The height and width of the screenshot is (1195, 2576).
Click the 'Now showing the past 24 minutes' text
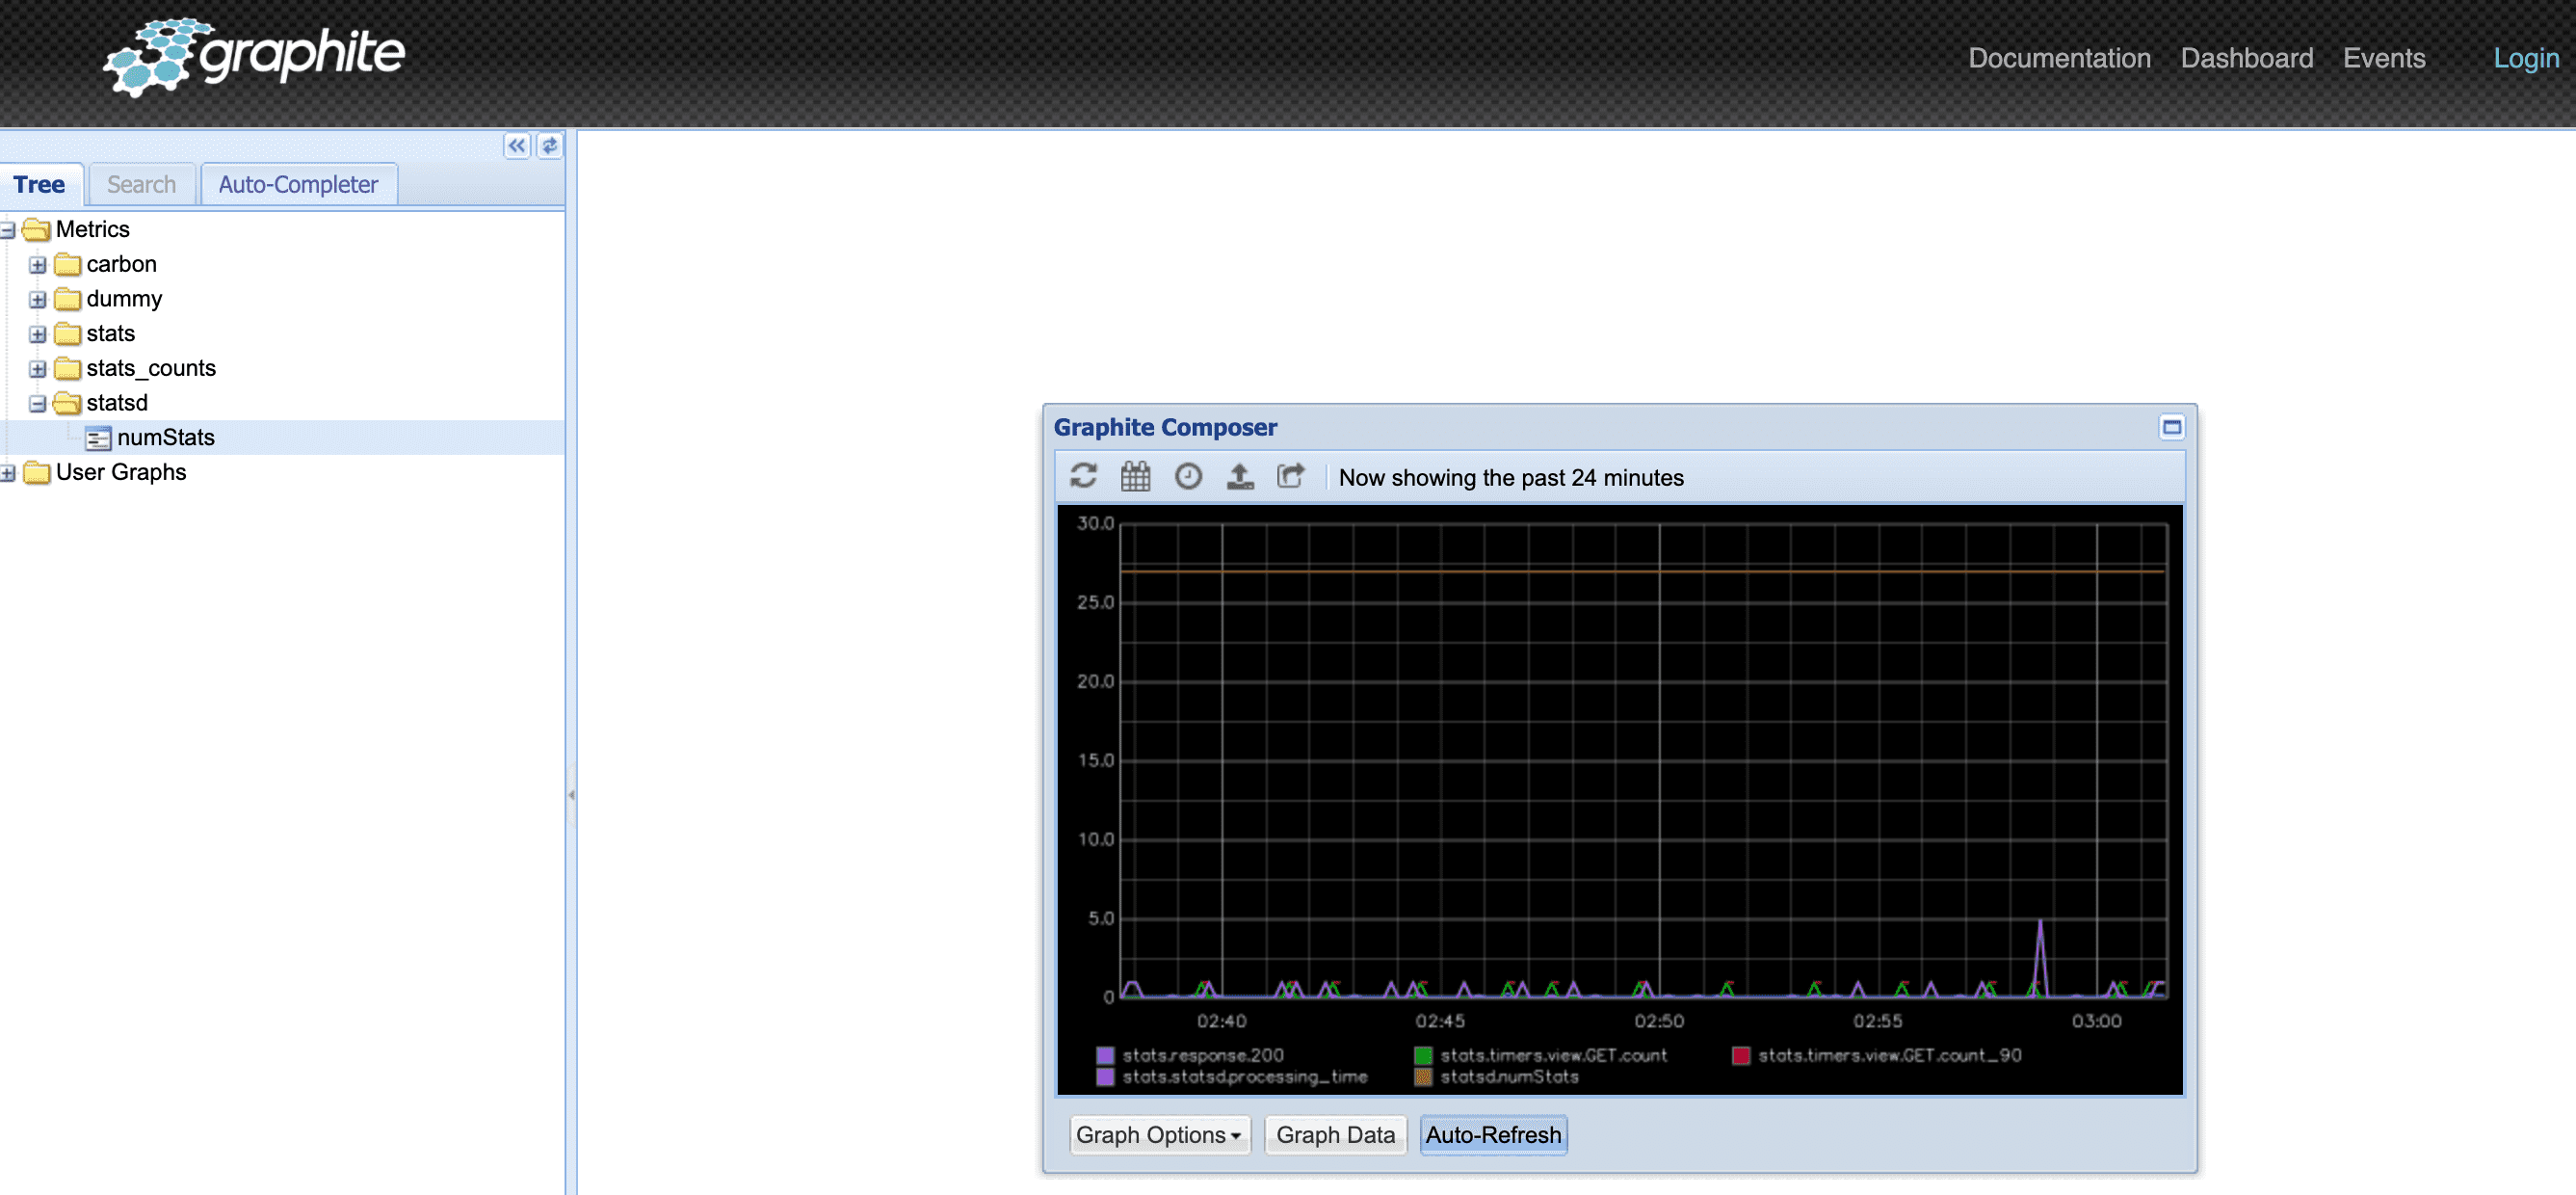pyautogui.click(x=1511, y=477)
